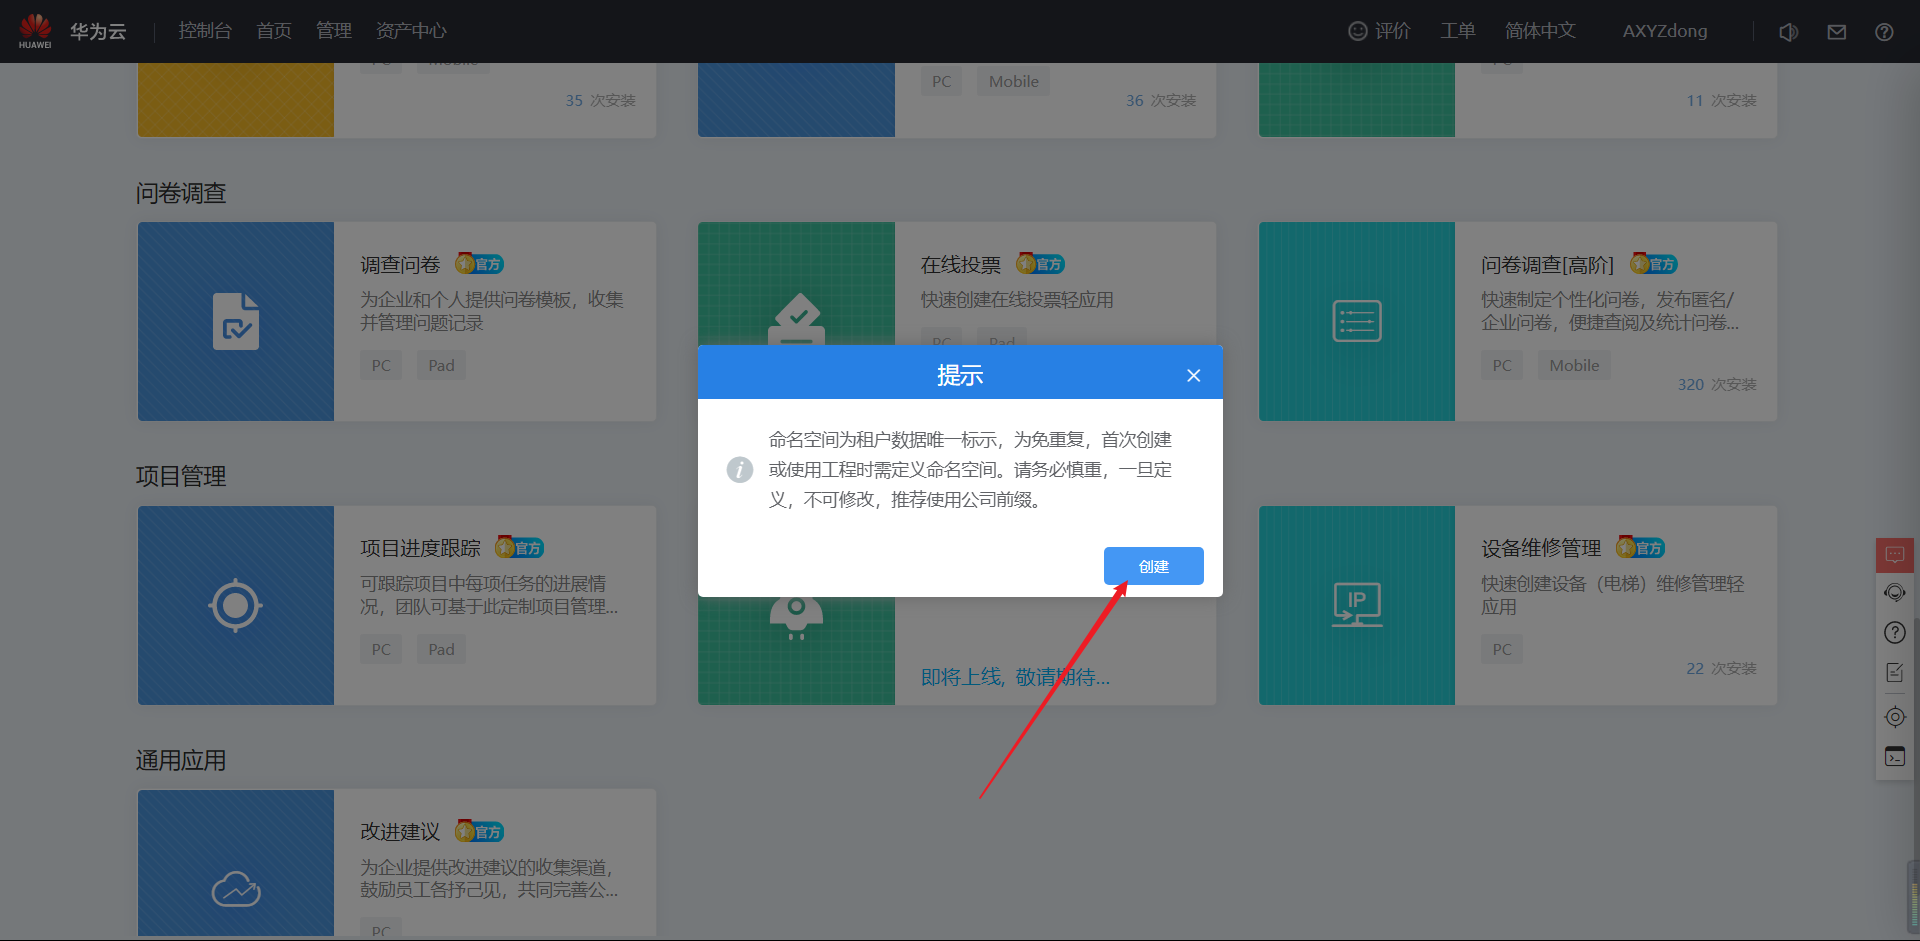Click the 官方 badge next to 项目进度跟踪
The height and width of the screenshot is (941, 1920).
pyautogui.click(x=520, y=548)
